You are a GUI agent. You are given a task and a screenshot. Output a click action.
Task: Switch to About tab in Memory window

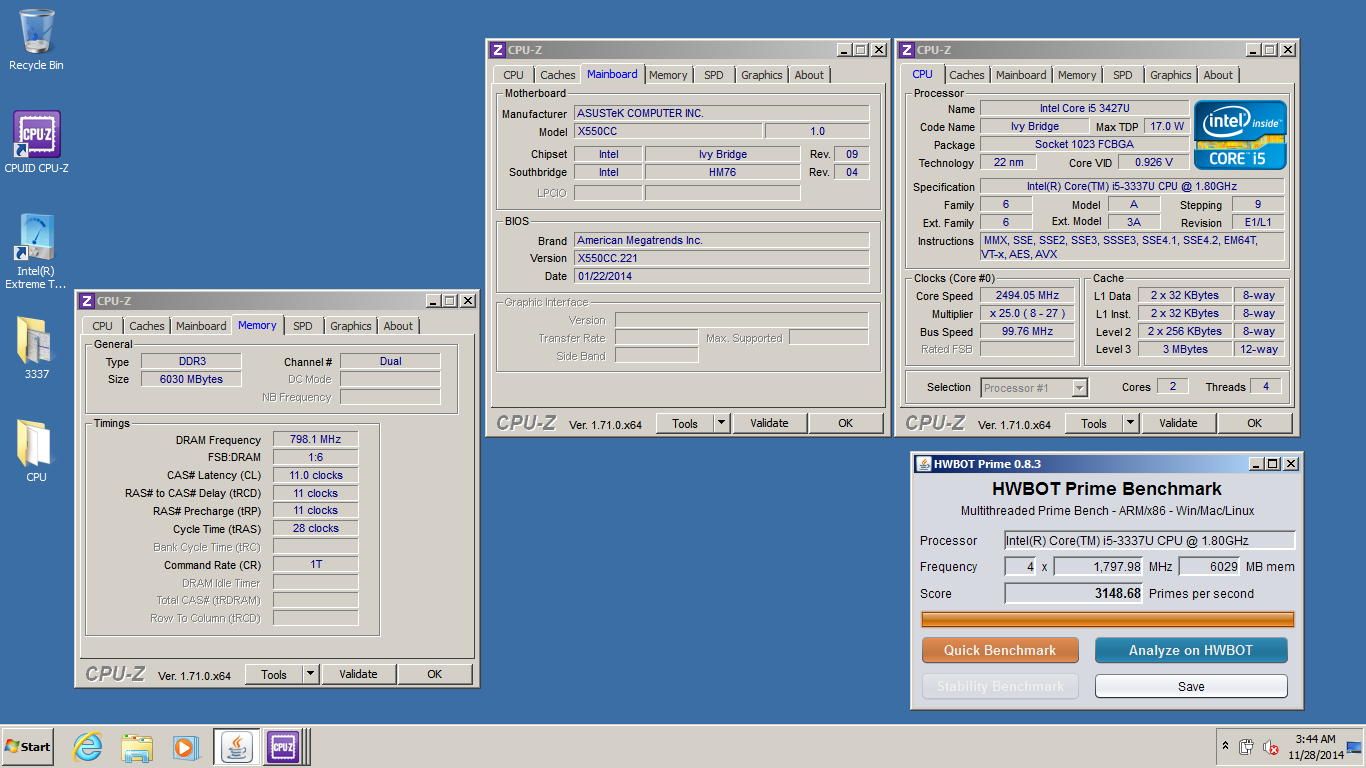(398, 326)
